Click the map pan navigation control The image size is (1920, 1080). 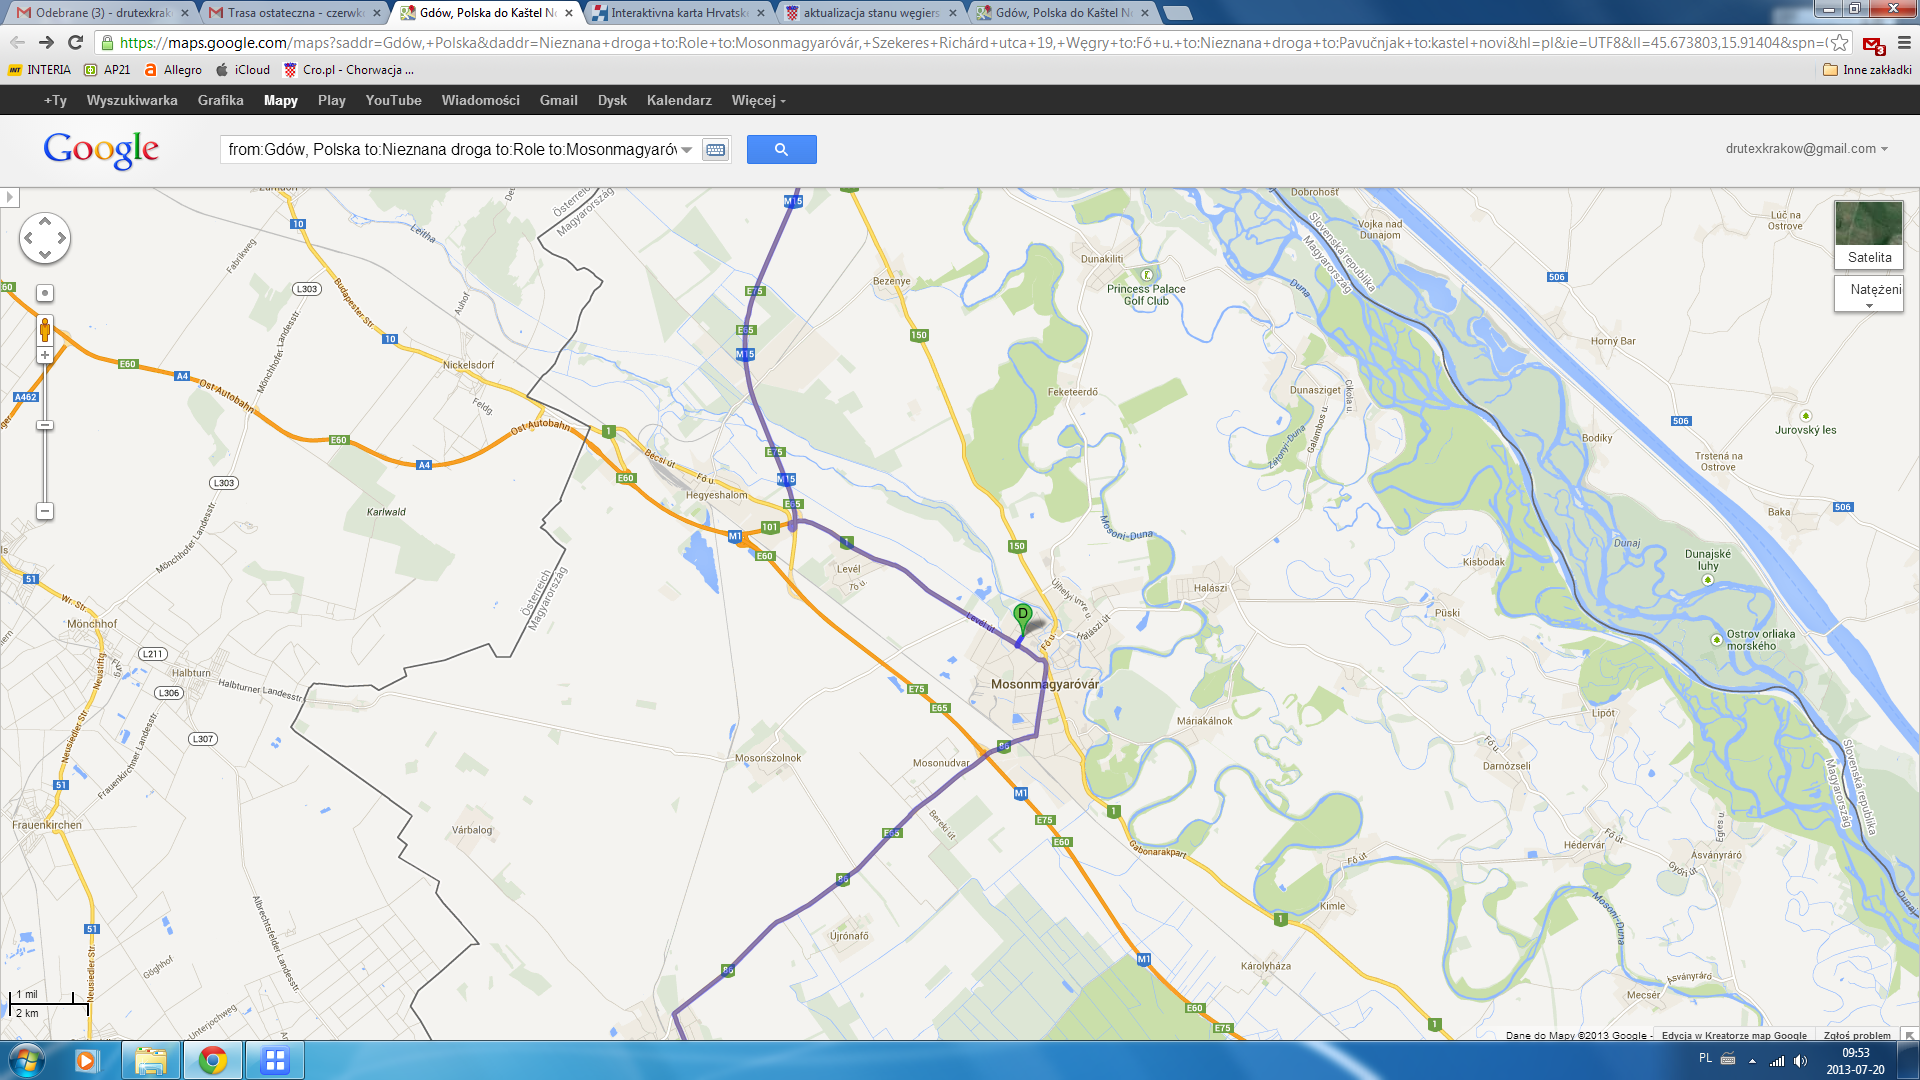click(x=45, y=238)
